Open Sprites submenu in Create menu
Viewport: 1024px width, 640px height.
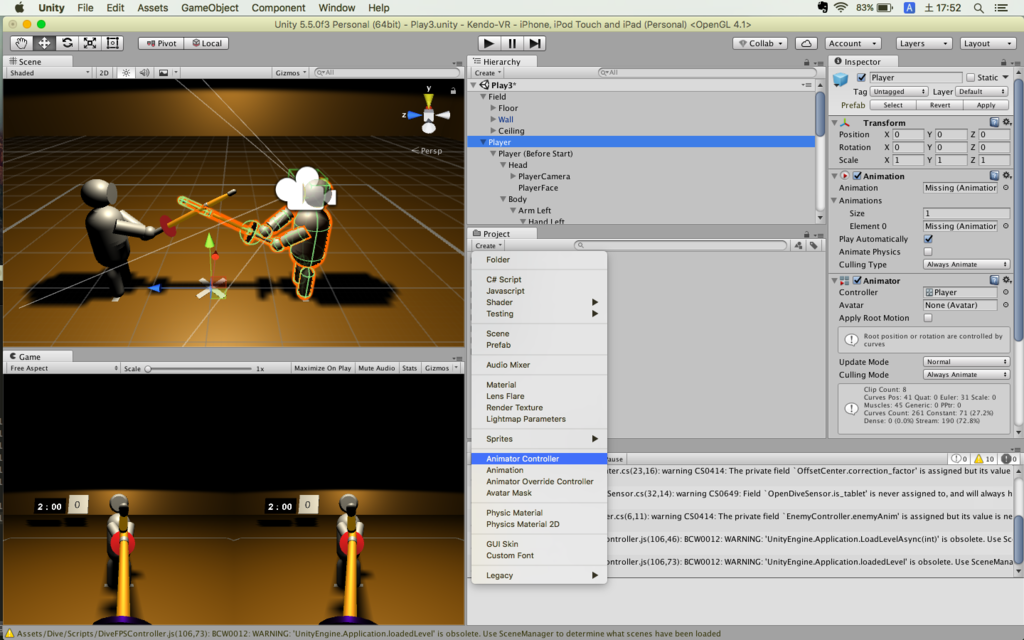click(539, 439)
